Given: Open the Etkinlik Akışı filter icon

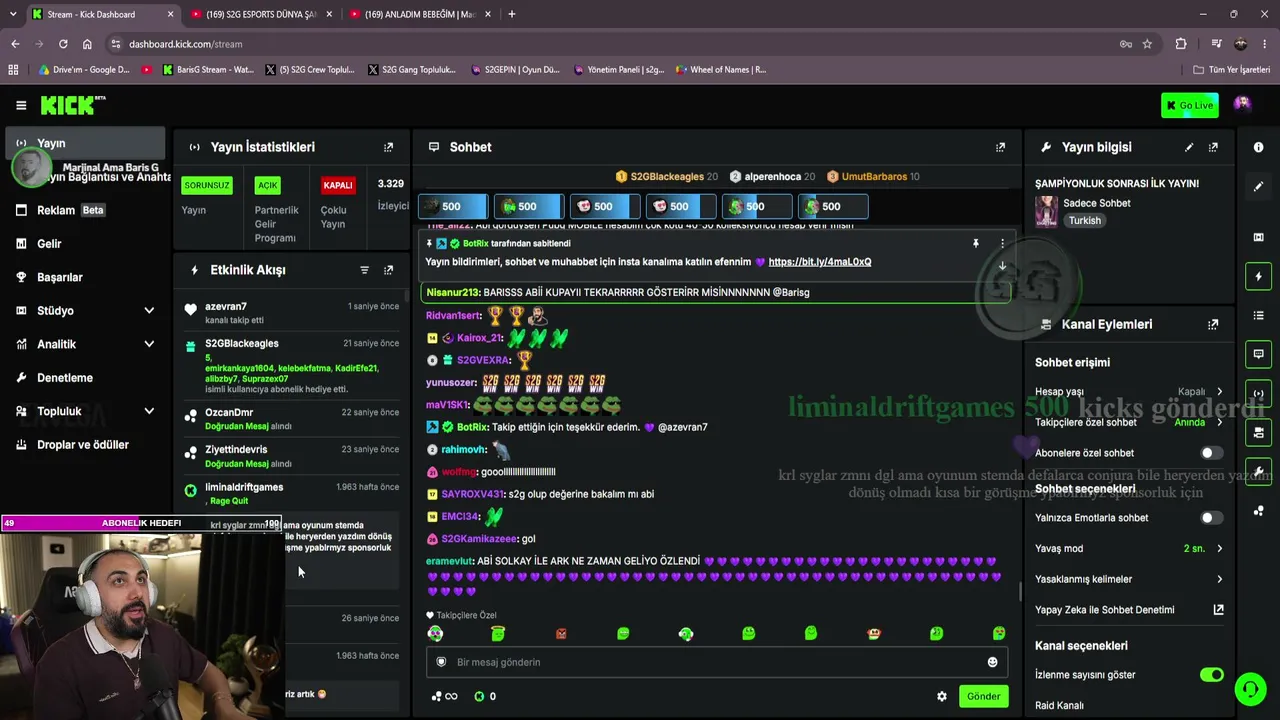Looking at the screenshot, I should click(x=364, y=270).
